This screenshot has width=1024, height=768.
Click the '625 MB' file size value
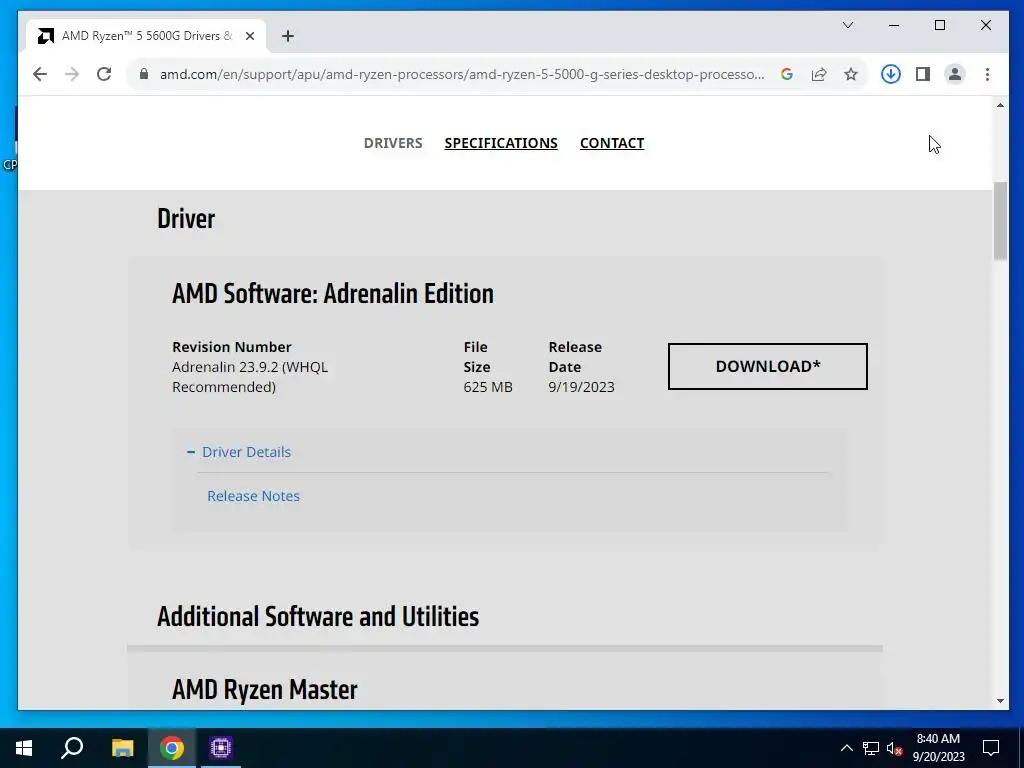point(488,387)
